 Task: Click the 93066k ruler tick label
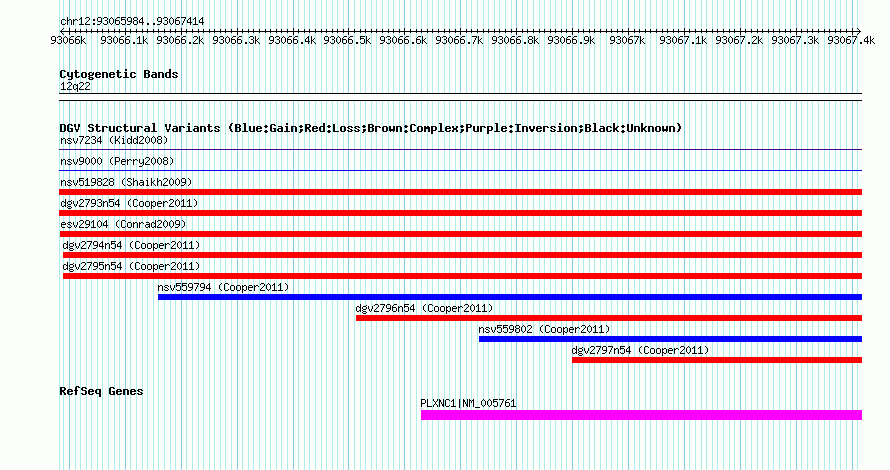tap(68, 40)
